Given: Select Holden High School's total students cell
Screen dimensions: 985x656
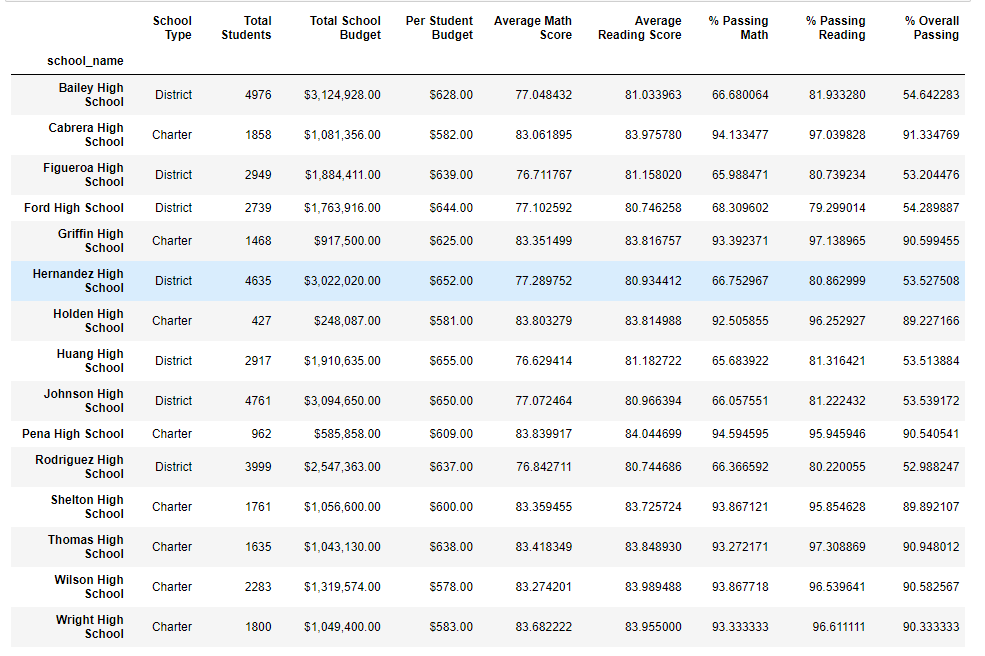Looking at the screenshot, I should [x=261, y=321].
